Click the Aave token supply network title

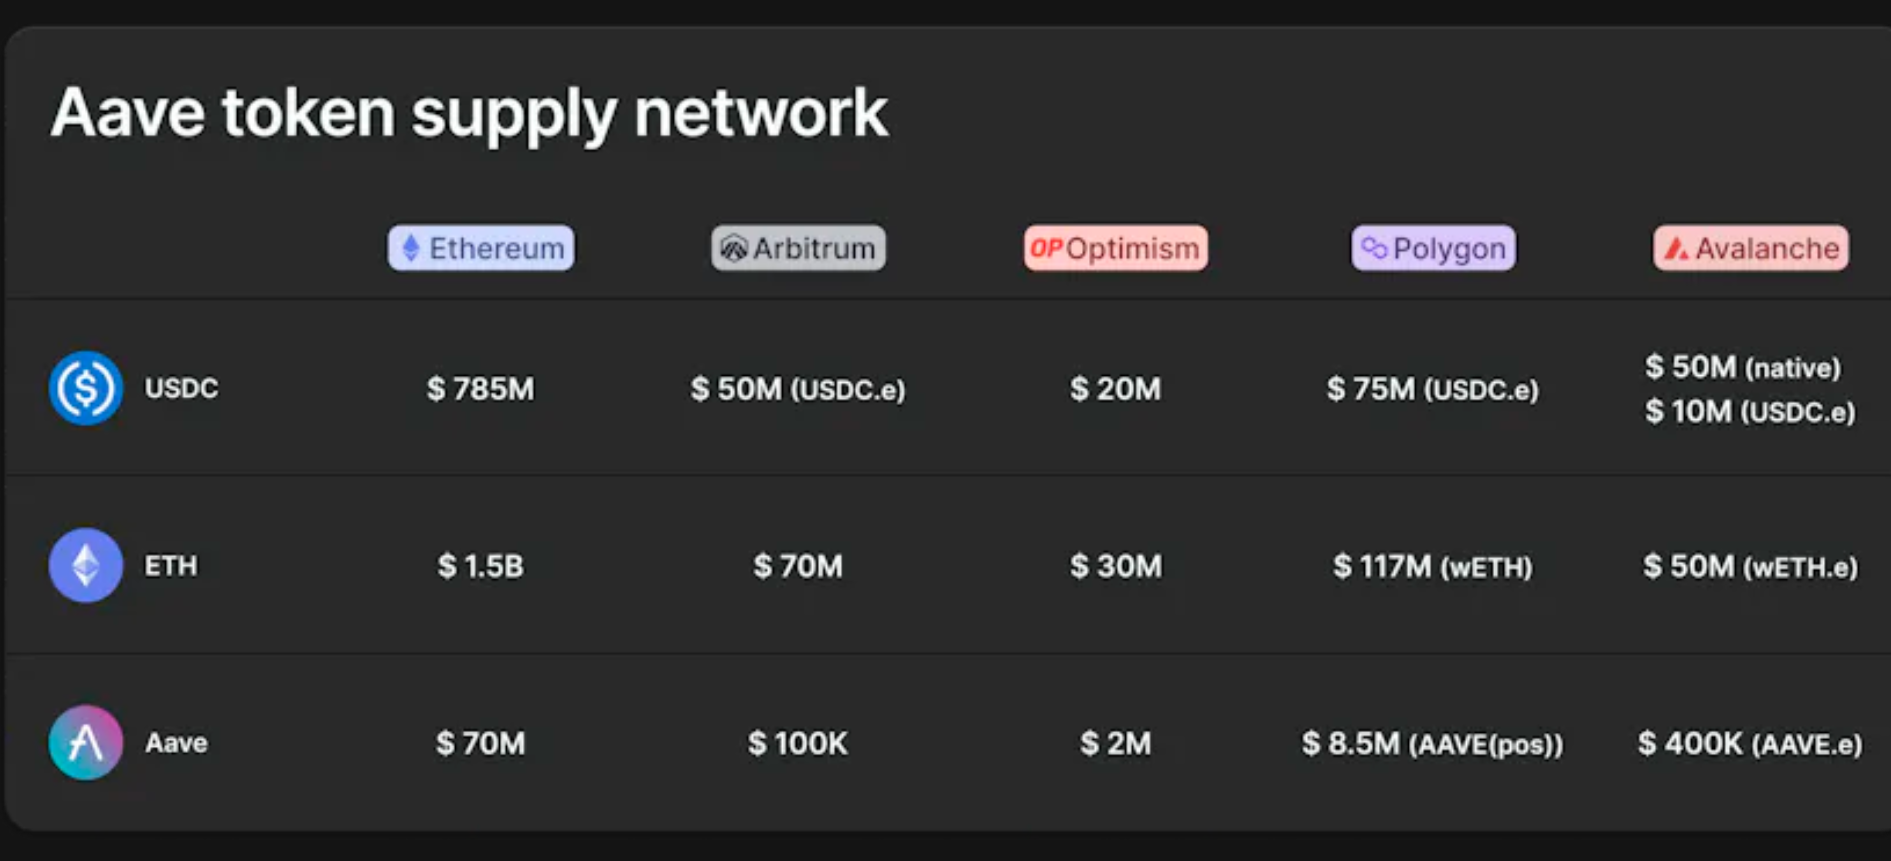[x=469, y=113]
